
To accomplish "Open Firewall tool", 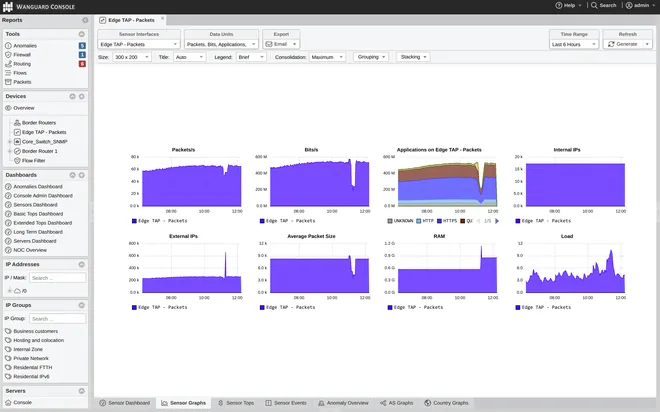I will [22, 55].
